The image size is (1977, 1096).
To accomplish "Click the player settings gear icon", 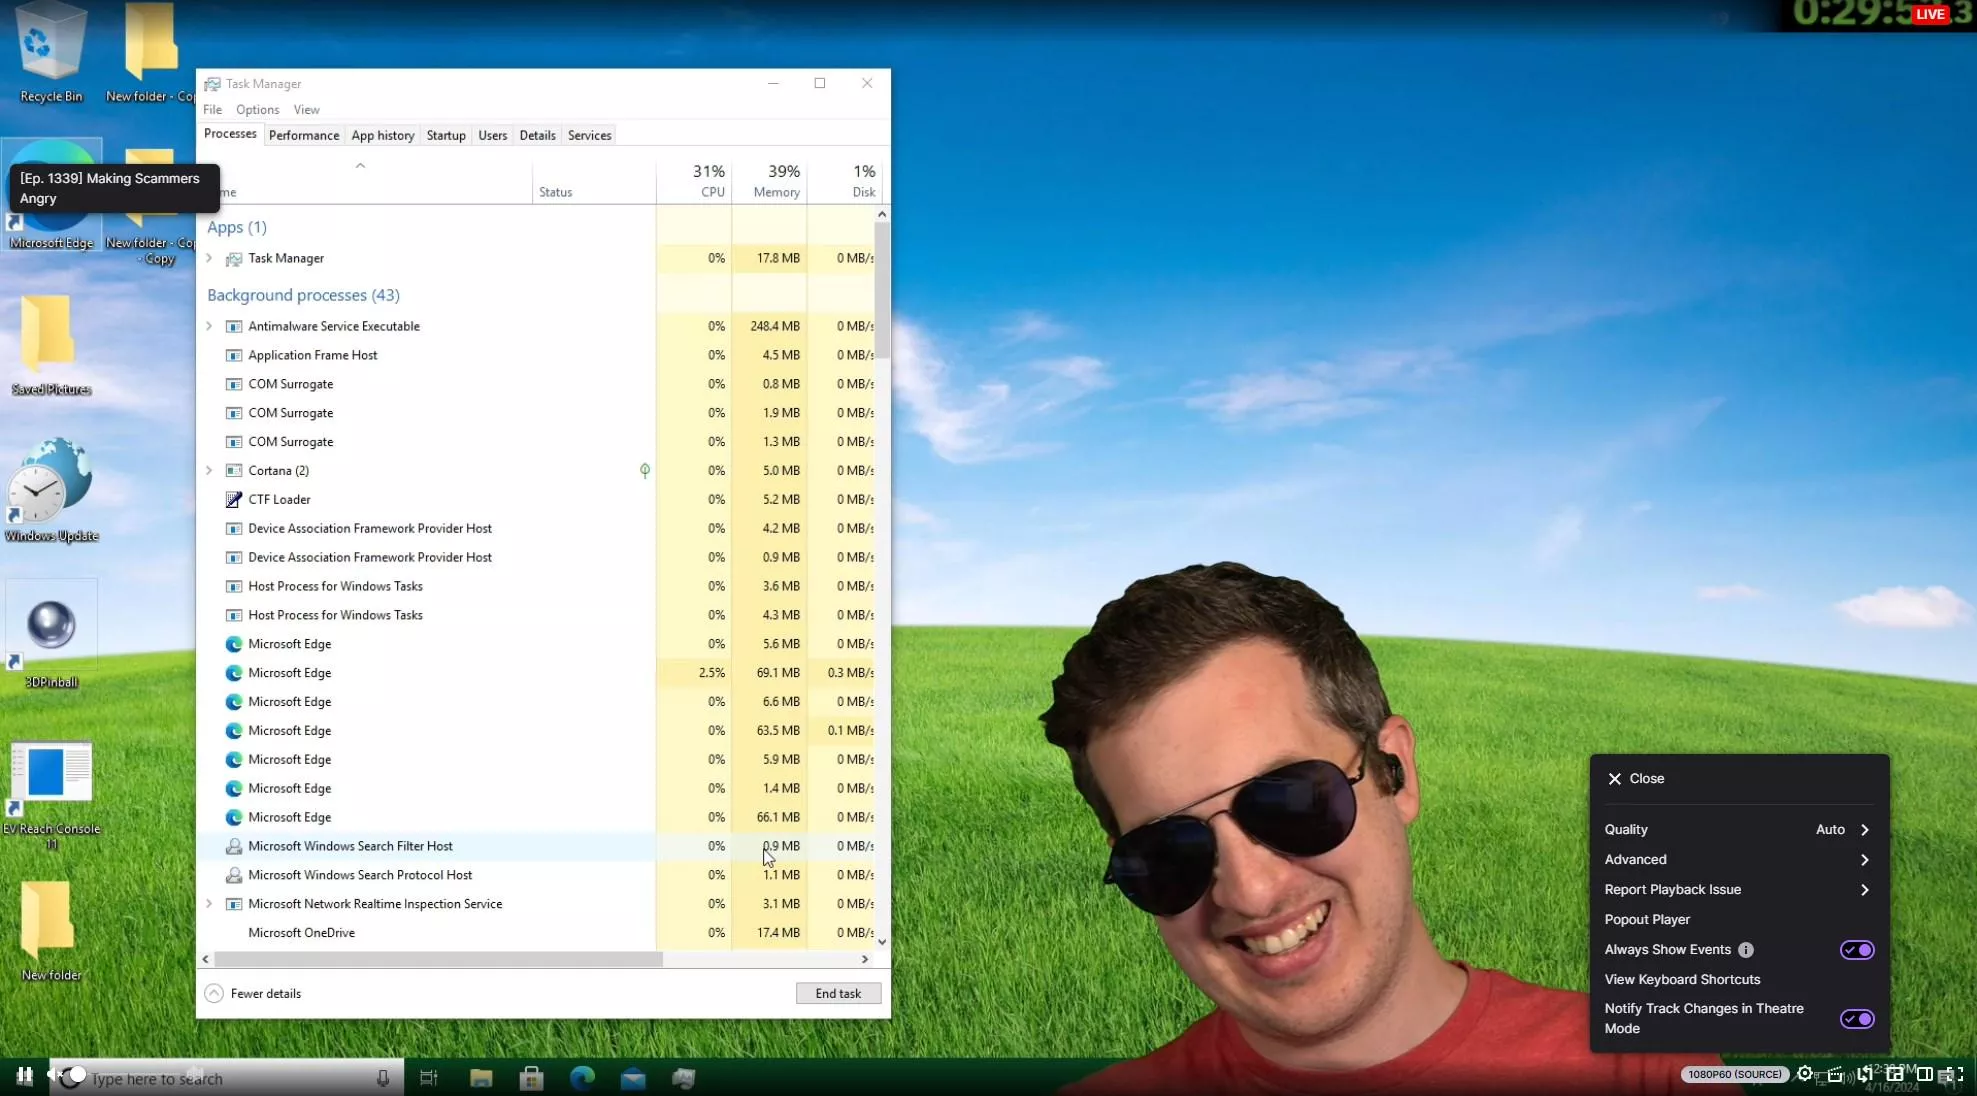I will [x=1805, y=1074].
